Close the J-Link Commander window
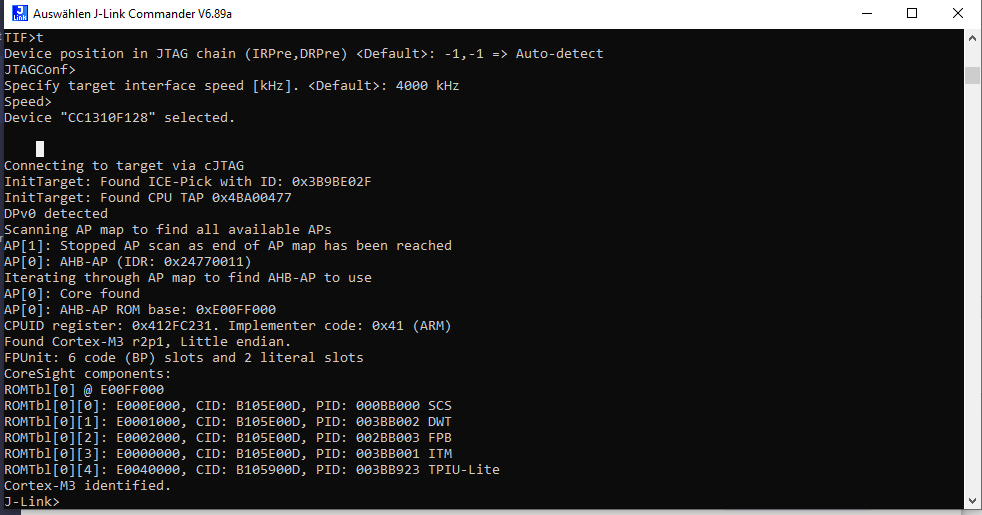 [x=958, y=14]
